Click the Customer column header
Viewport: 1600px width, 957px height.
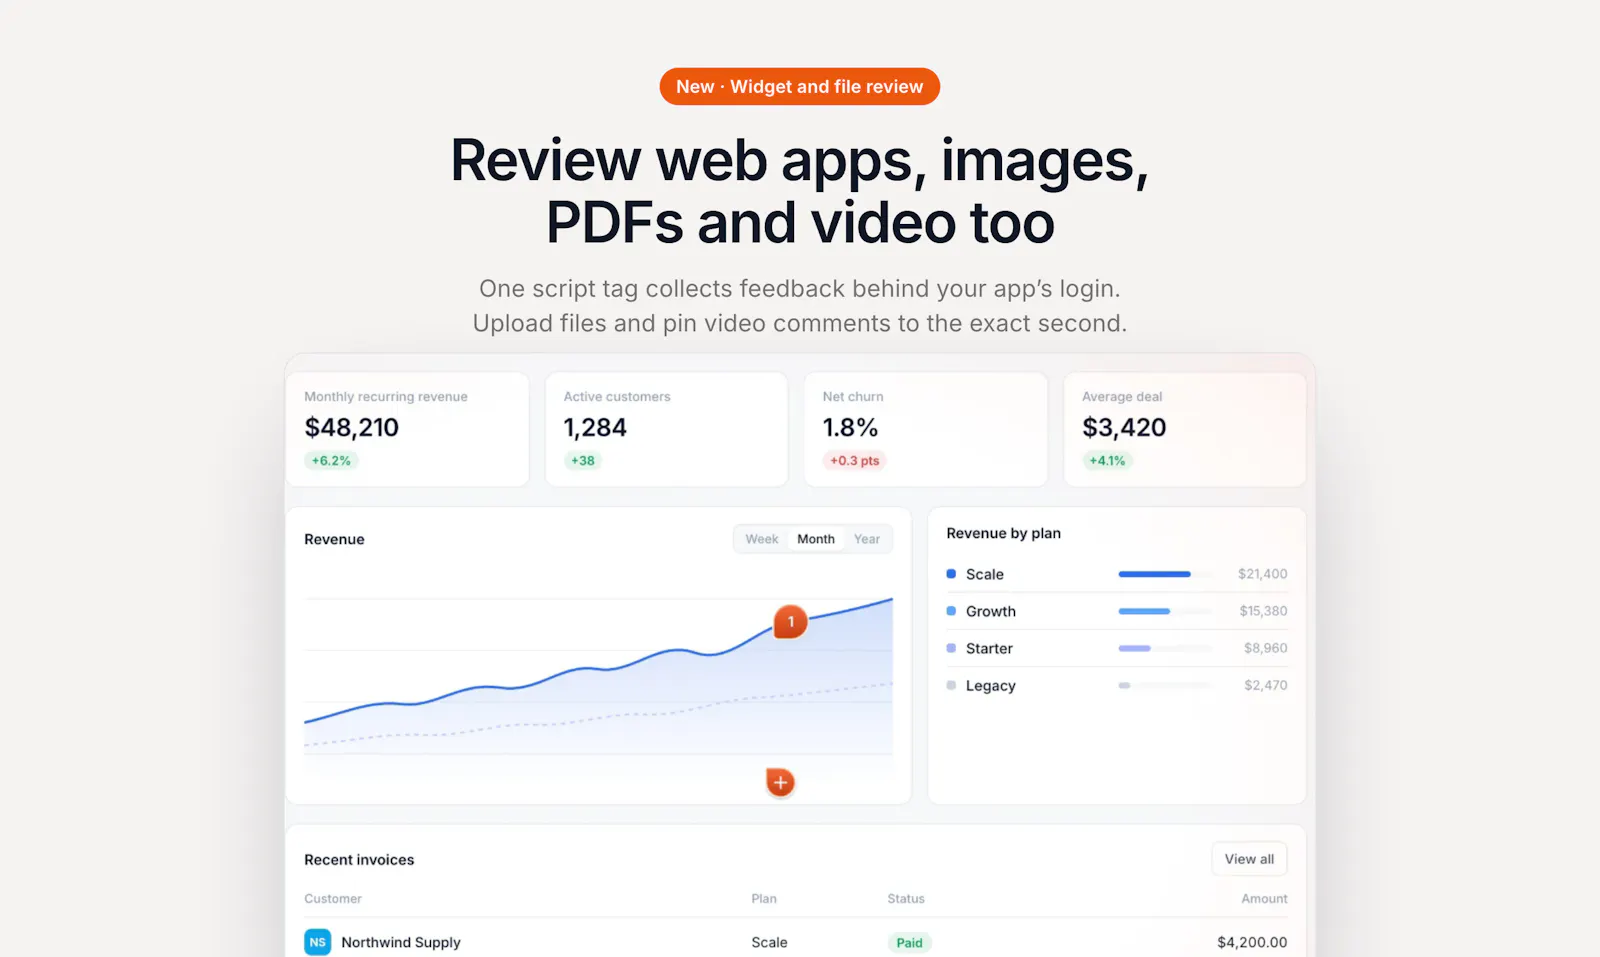click(333, 899)
